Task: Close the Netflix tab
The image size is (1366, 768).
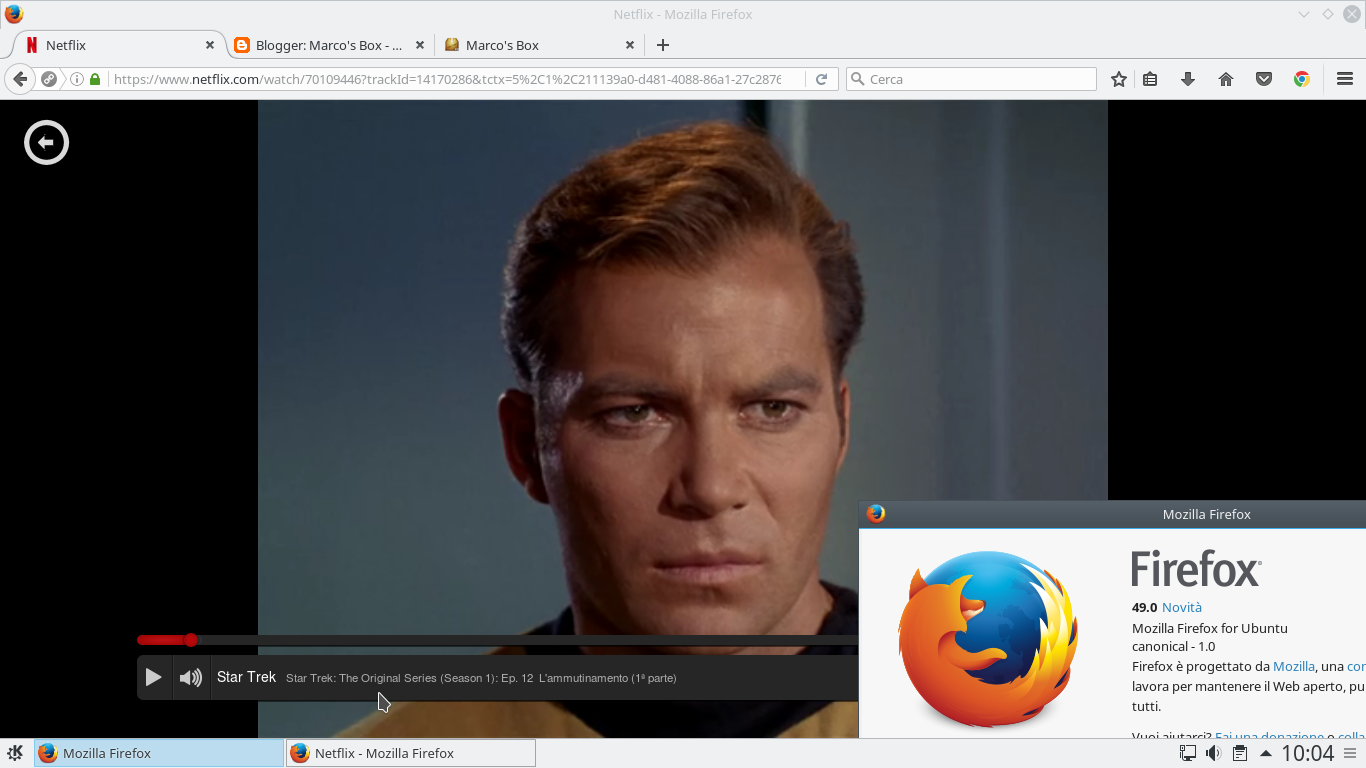Action: [210, 45]
